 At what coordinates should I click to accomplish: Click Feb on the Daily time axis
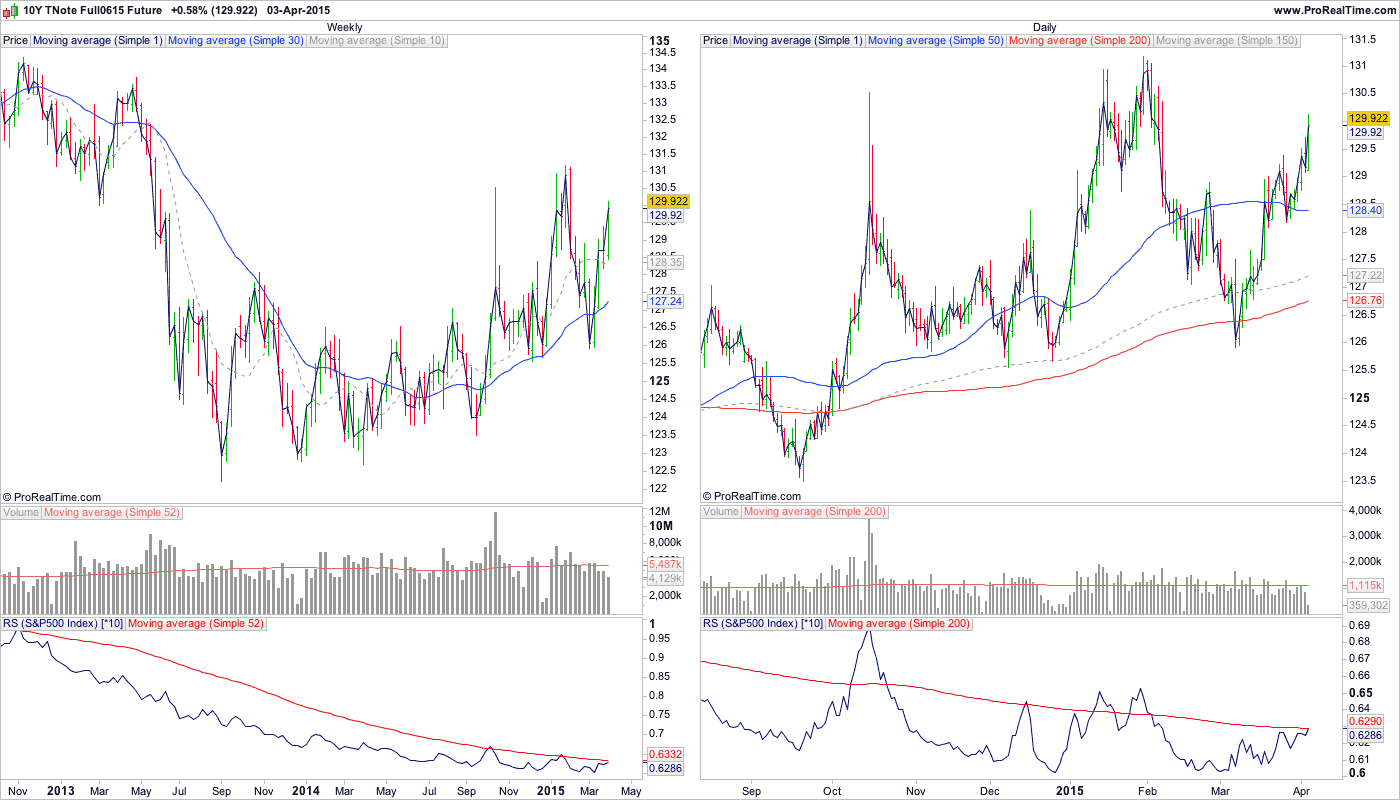pyautogui.click(x=1146, y=791)
